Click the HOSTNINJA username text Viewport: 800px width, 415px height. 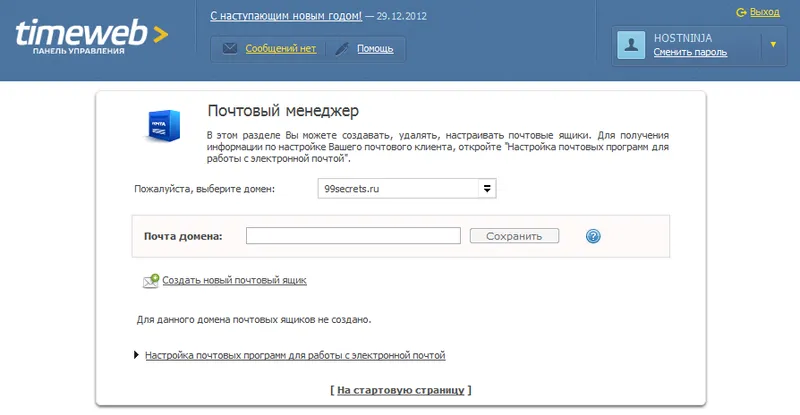coord(683,38)
